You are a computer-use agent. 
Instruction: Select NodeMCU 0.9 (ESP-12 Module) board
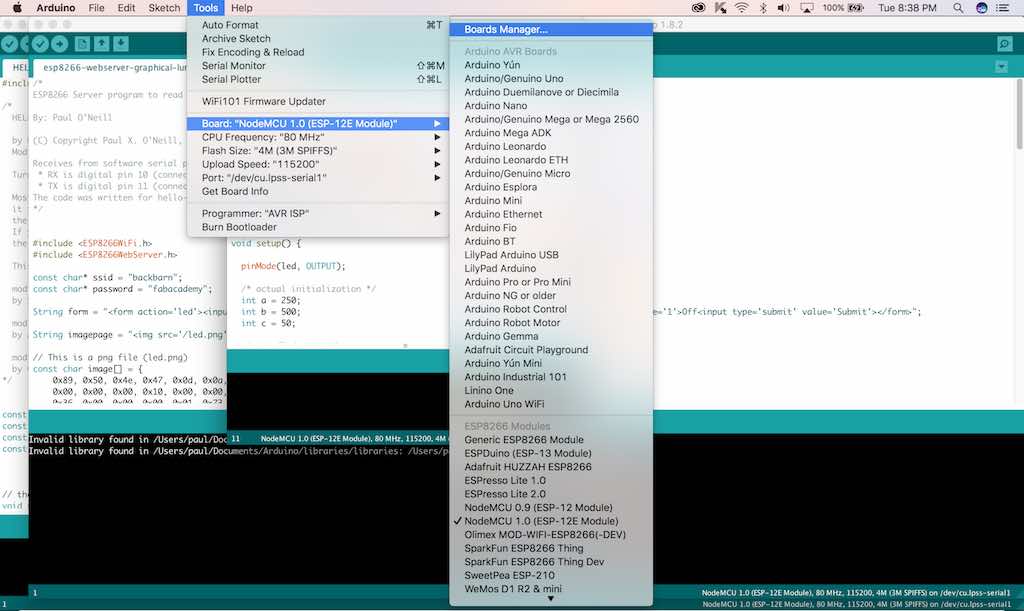[x=551, y=507]
